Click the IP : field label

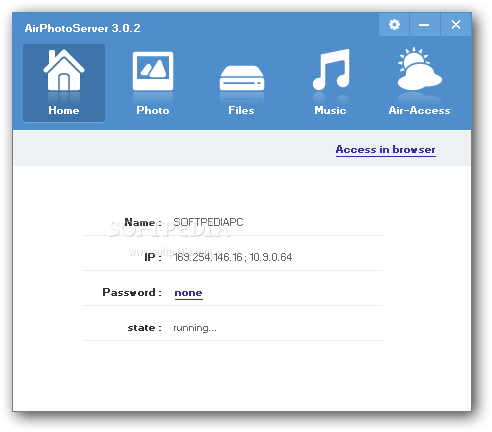point(153,257)
